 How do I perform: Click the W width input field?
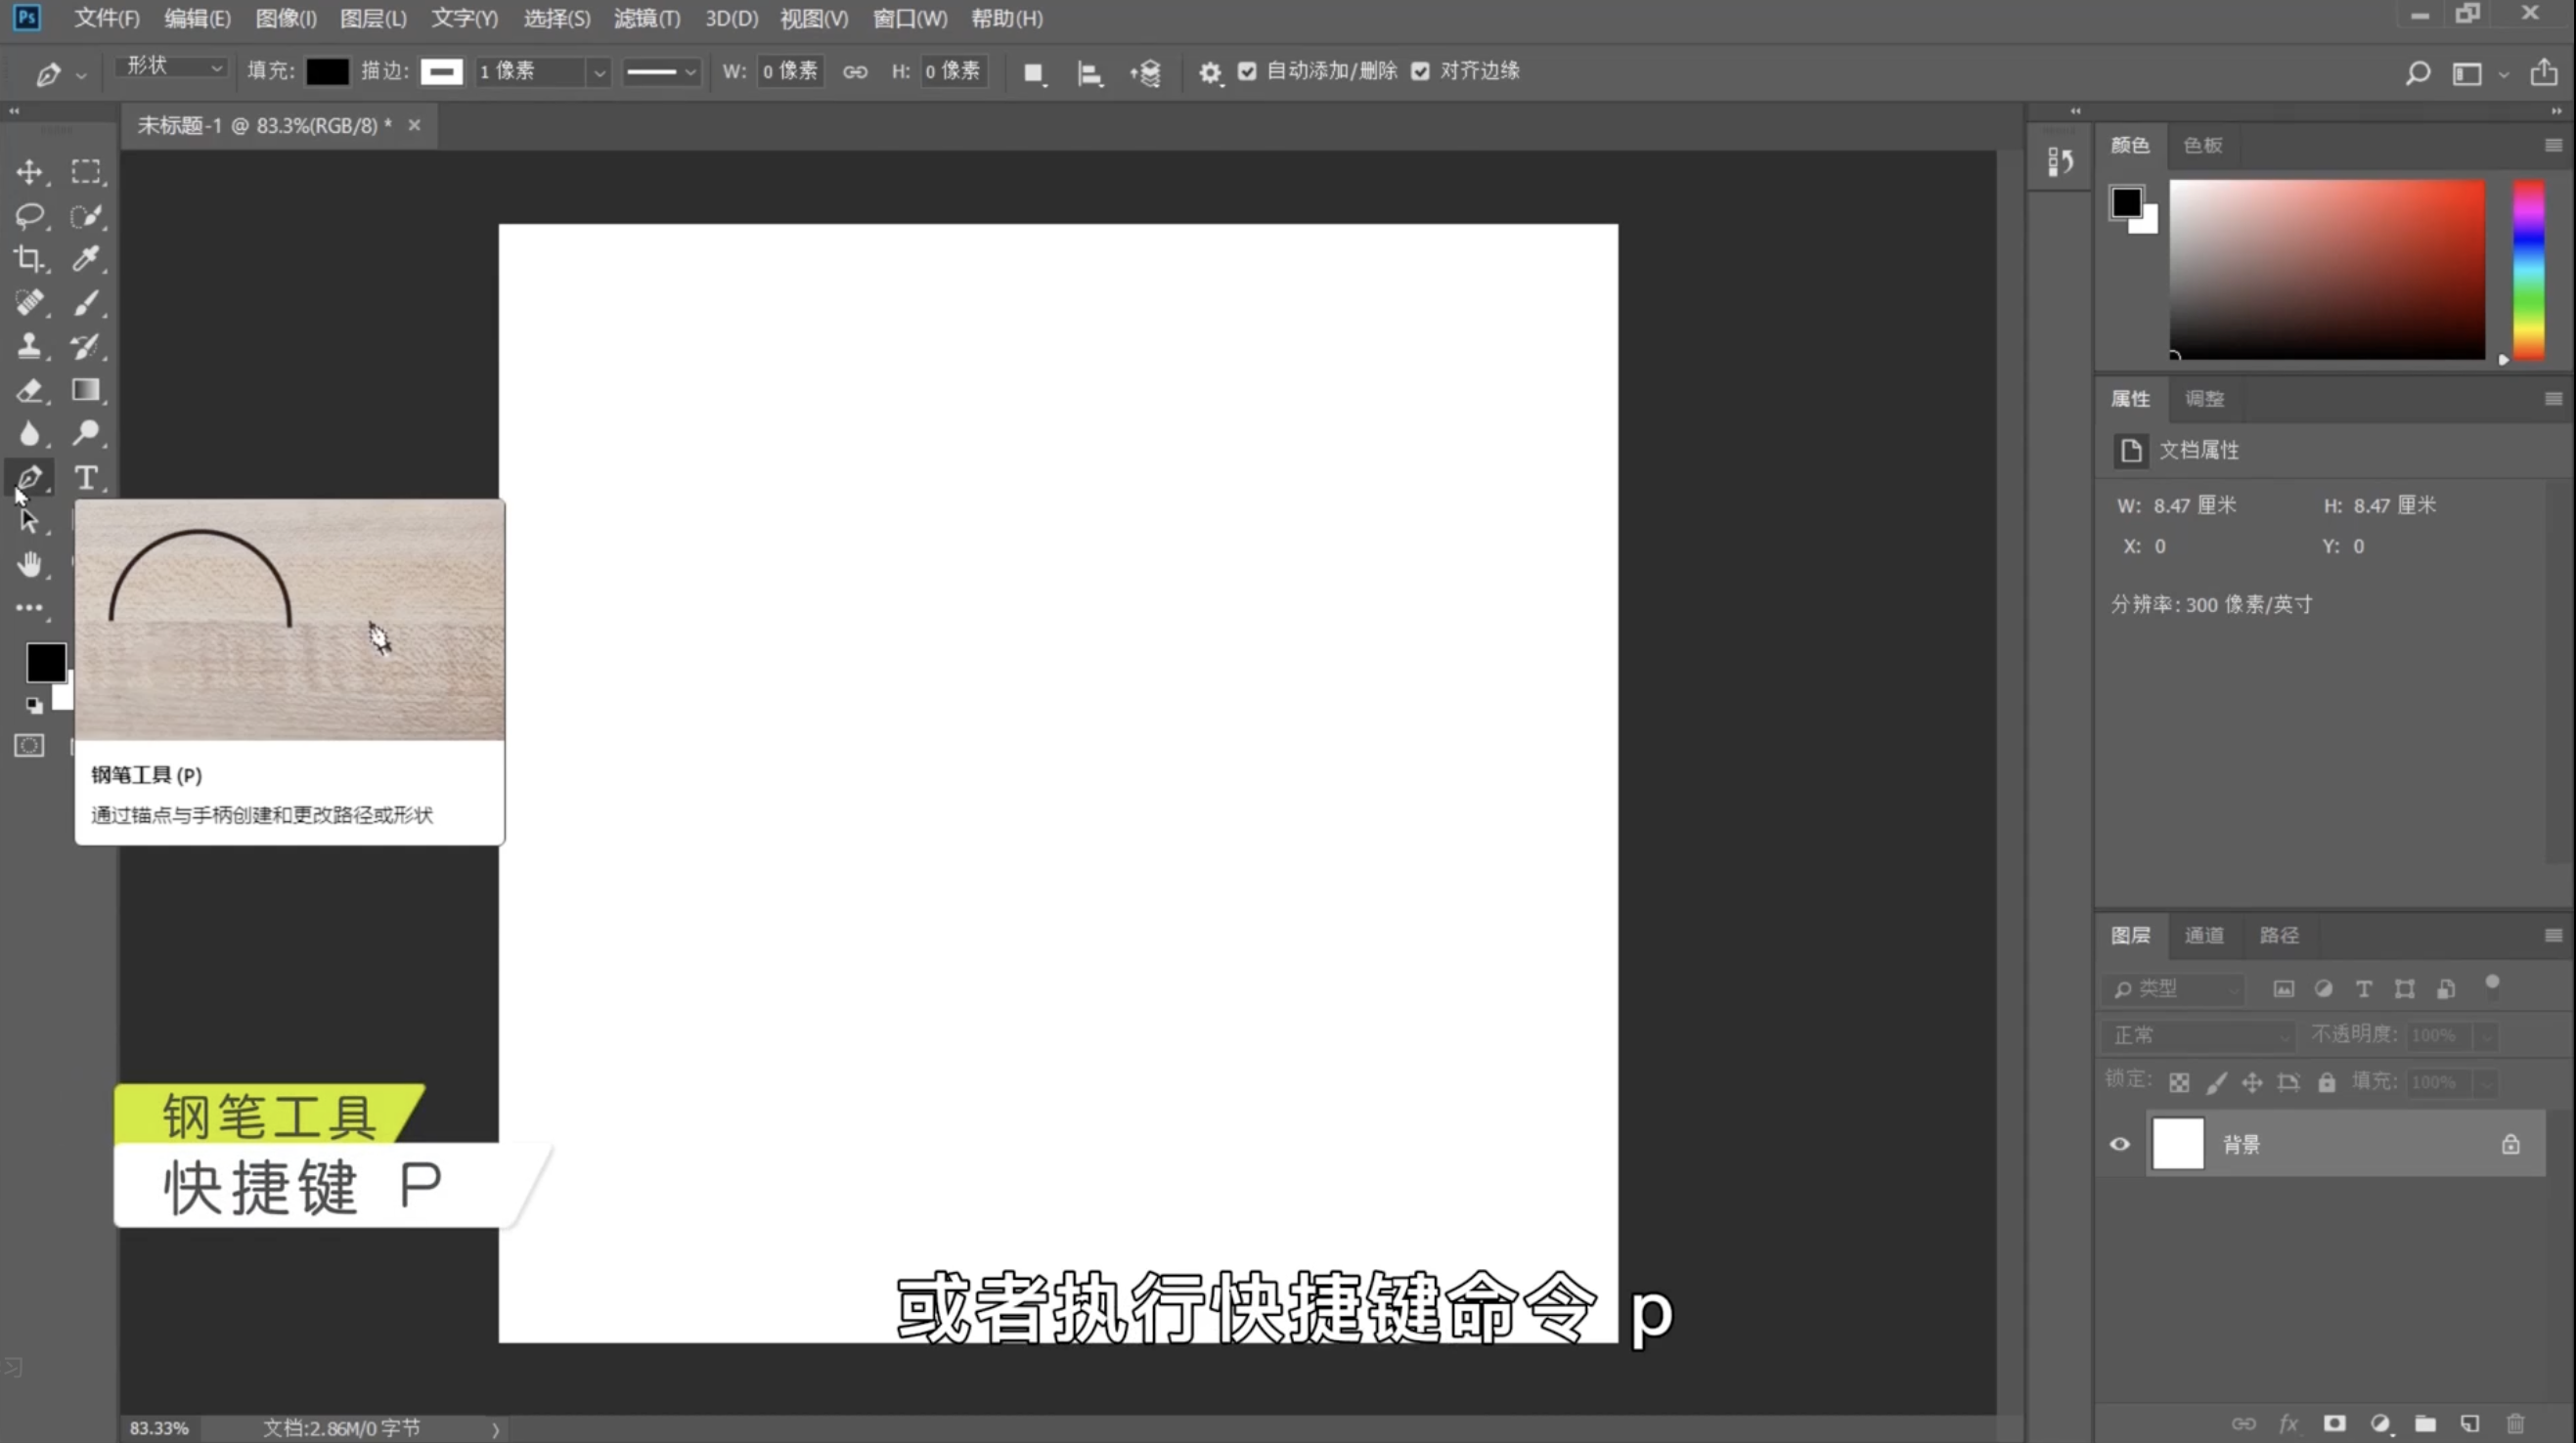(x=789, y=71)
